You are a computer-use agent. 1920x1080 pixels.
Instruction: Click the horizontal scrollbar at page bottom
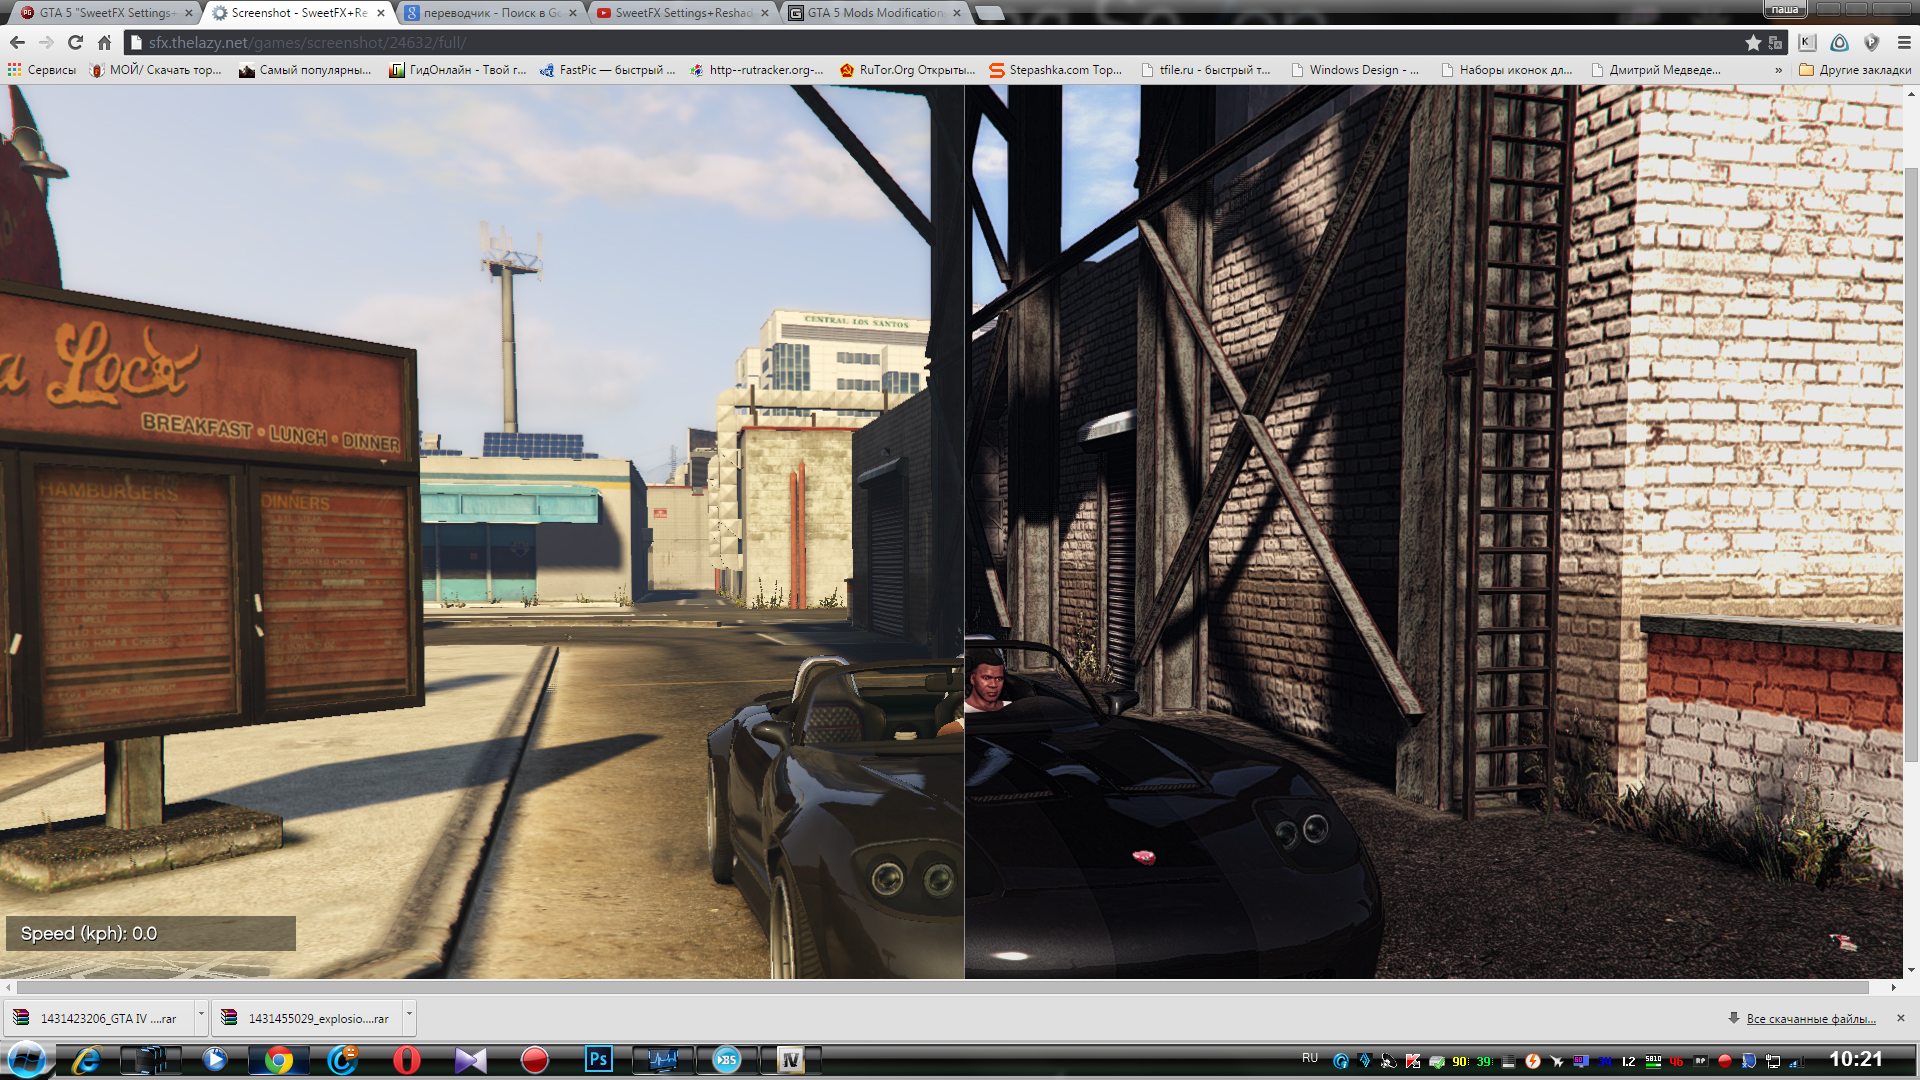[x=940, y=987]
